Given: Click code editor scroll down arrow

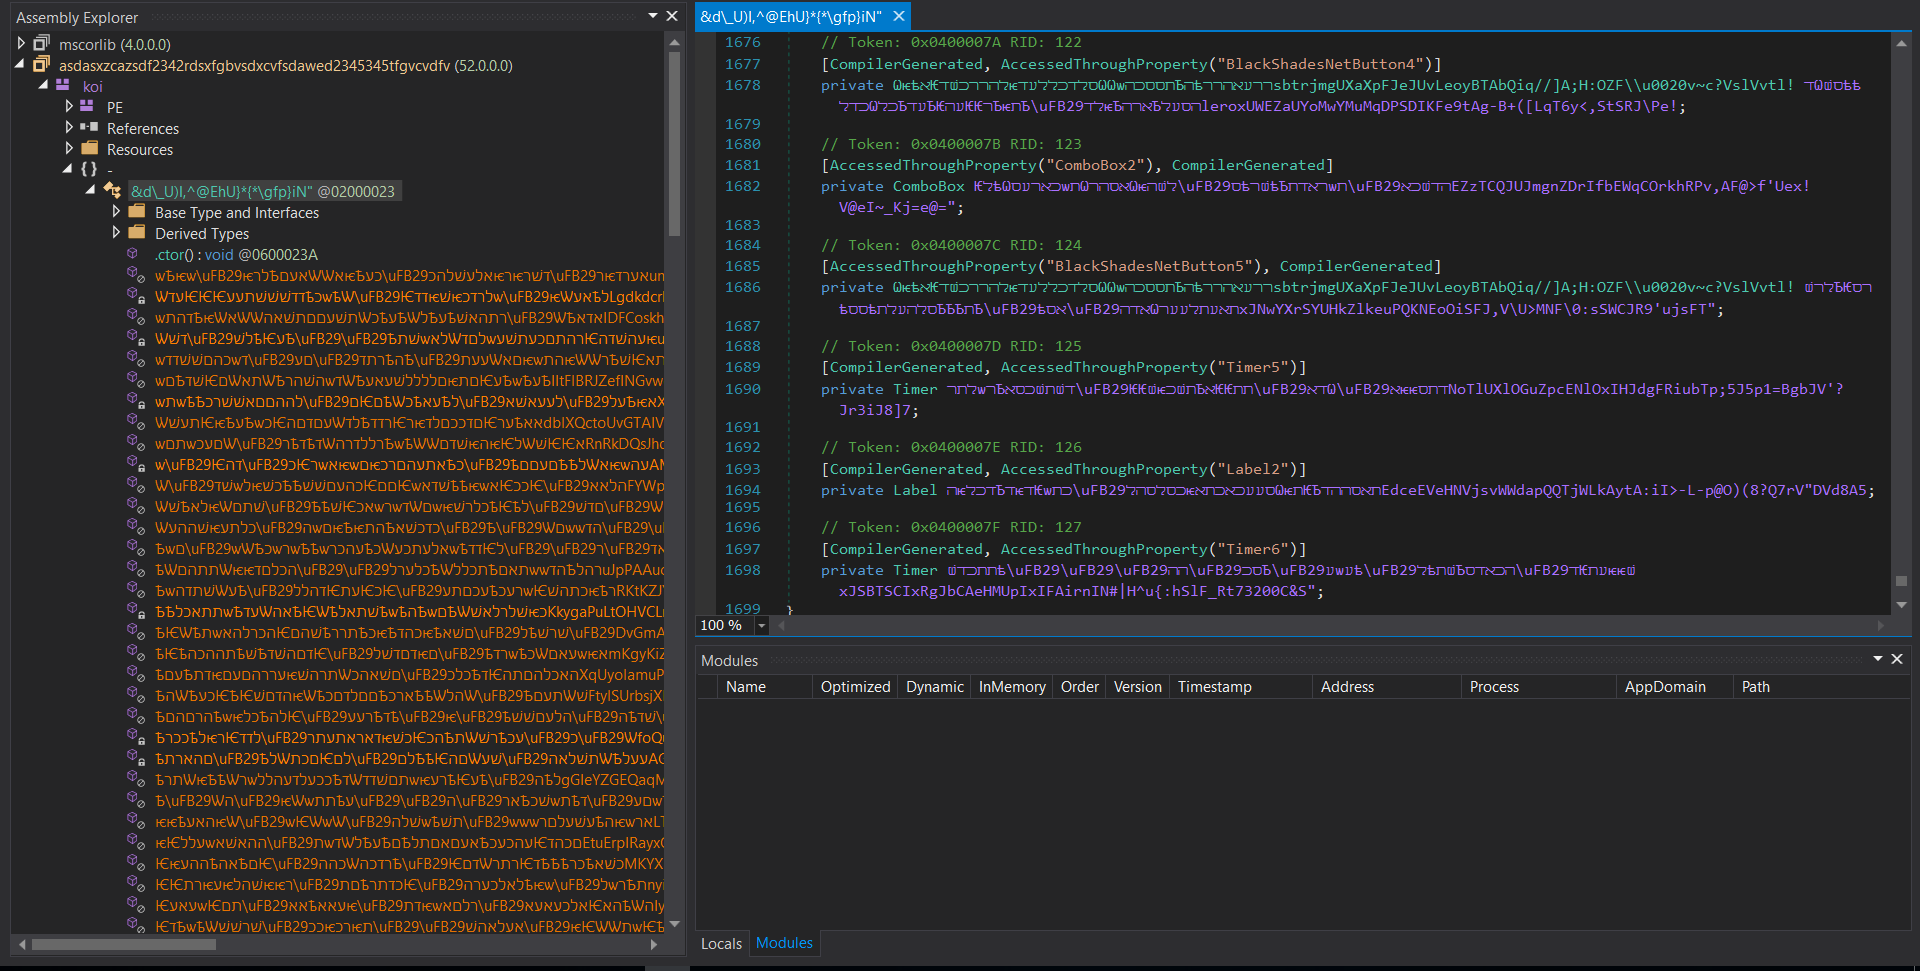Looking at the screenshot, I should pos(1901,604).
